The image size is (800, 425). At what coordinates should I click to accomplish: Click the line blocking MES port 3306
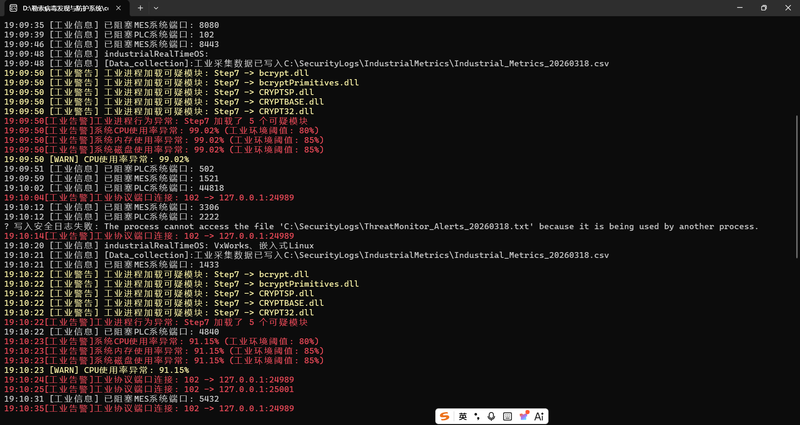click(x=112, y=207)
